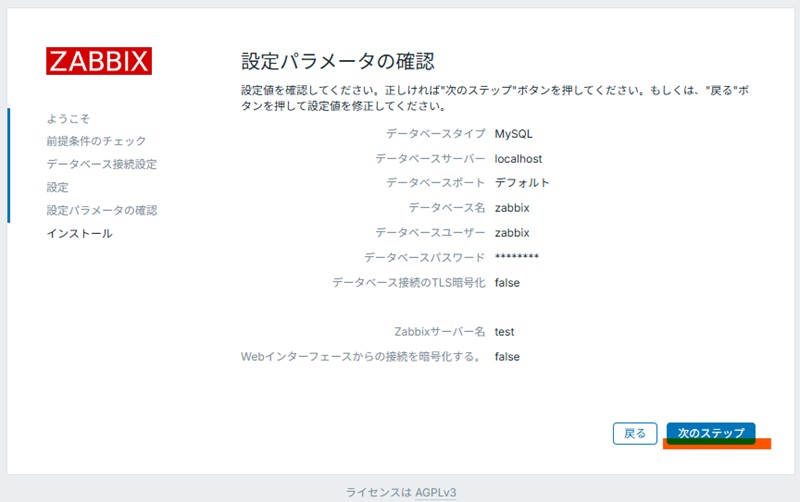Select the 前提条件のチェック step
This screenshot has width=800, height=502.
click(x=96, y=141)
